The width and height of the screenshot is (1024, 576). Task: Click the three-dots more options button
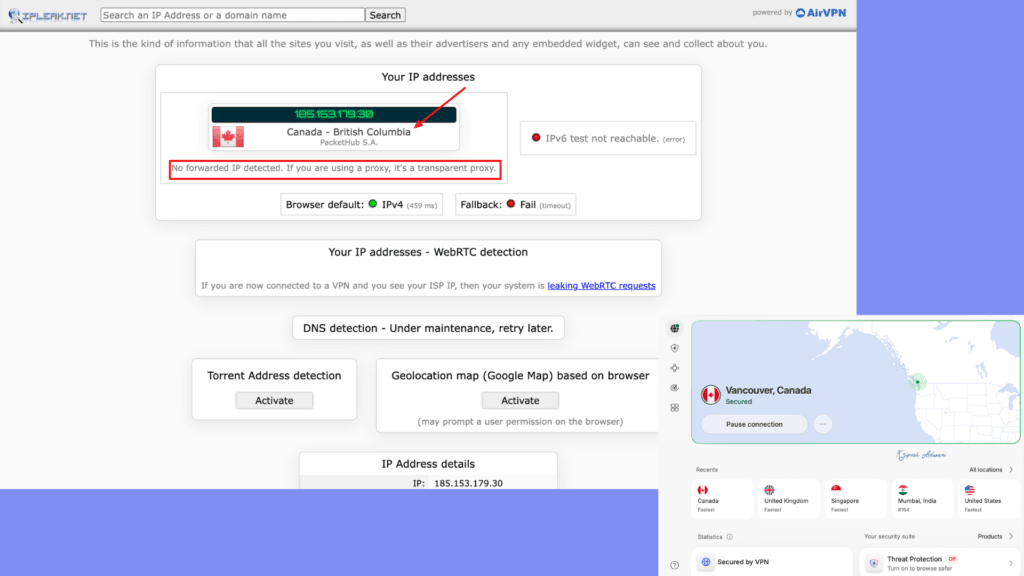(823, 424)
